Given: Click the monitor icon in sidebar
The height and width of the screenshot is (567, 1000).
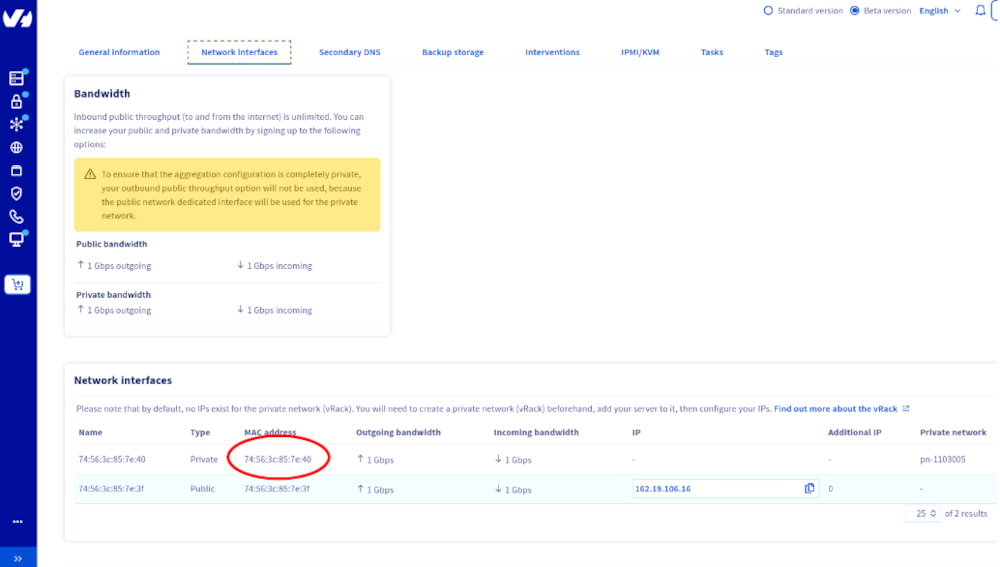Looking at the screenshot, I should coord(16,239).
